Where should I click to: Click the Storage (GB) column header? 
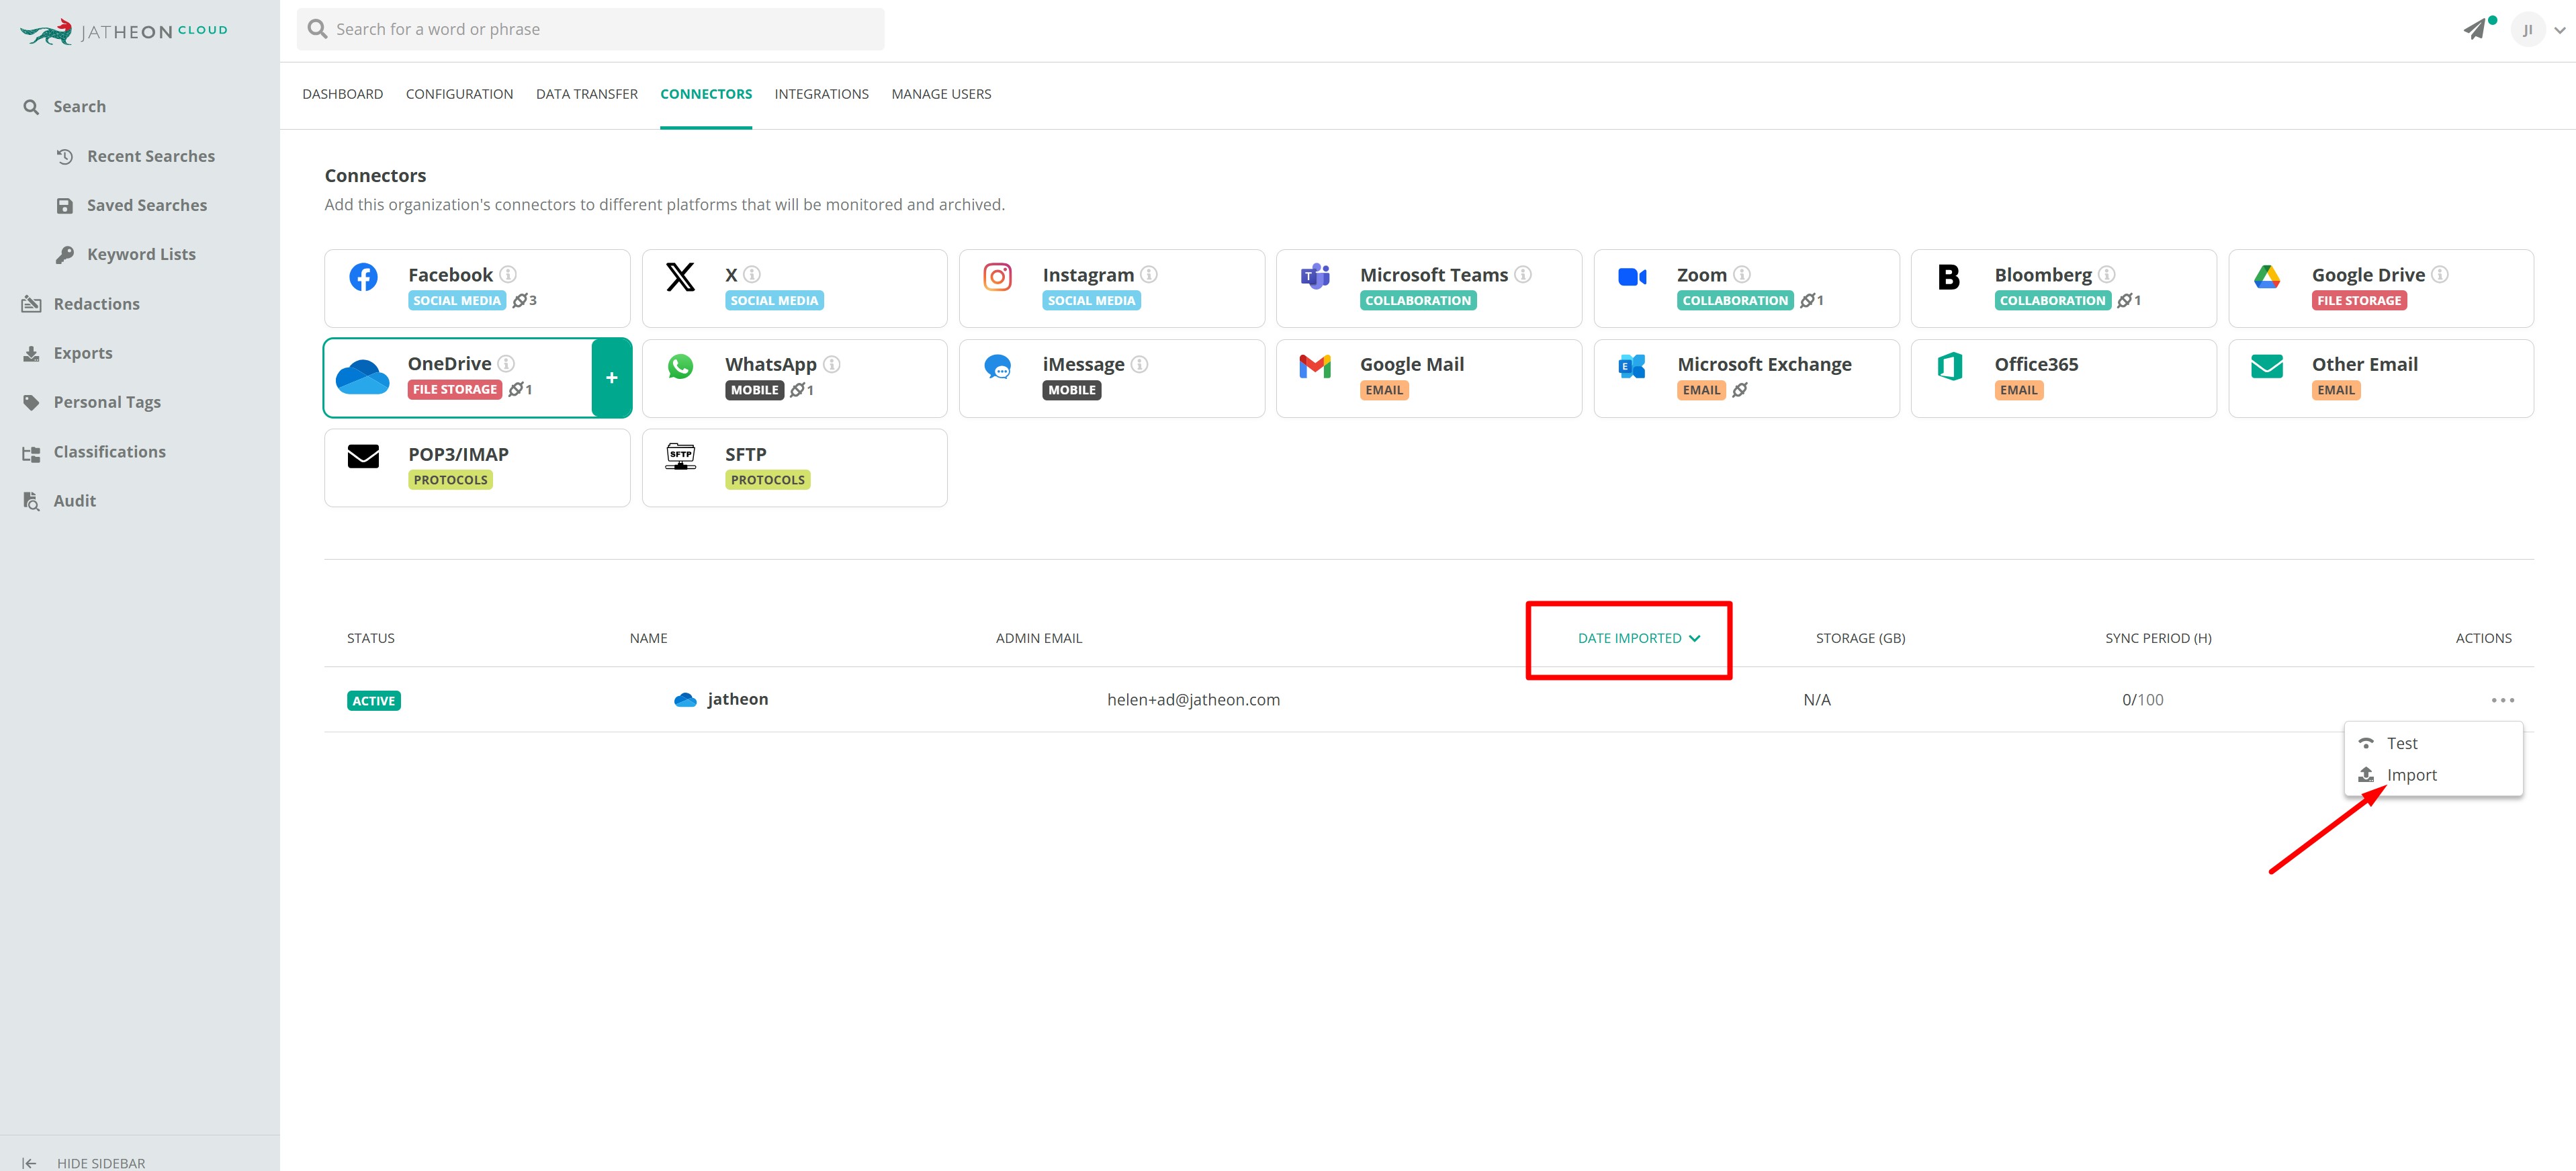point(1860,639)
